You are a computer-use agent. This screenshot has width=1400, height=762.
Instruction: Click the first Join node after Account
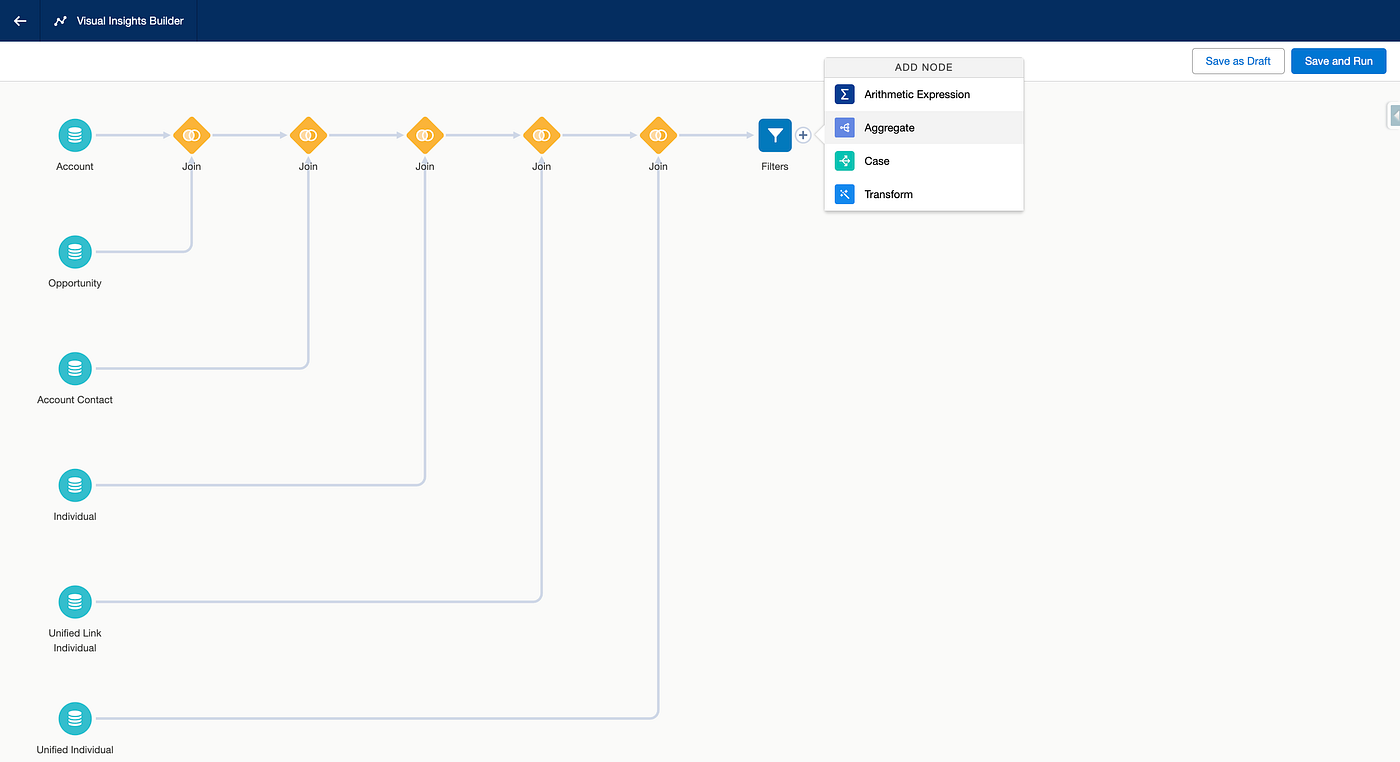[191, 135]
